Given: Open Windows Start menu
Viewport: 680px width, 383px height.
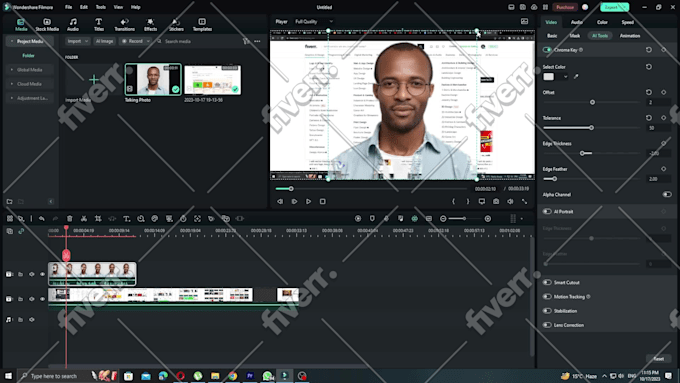Looking at the screenshot, I should tap(8, 376).
